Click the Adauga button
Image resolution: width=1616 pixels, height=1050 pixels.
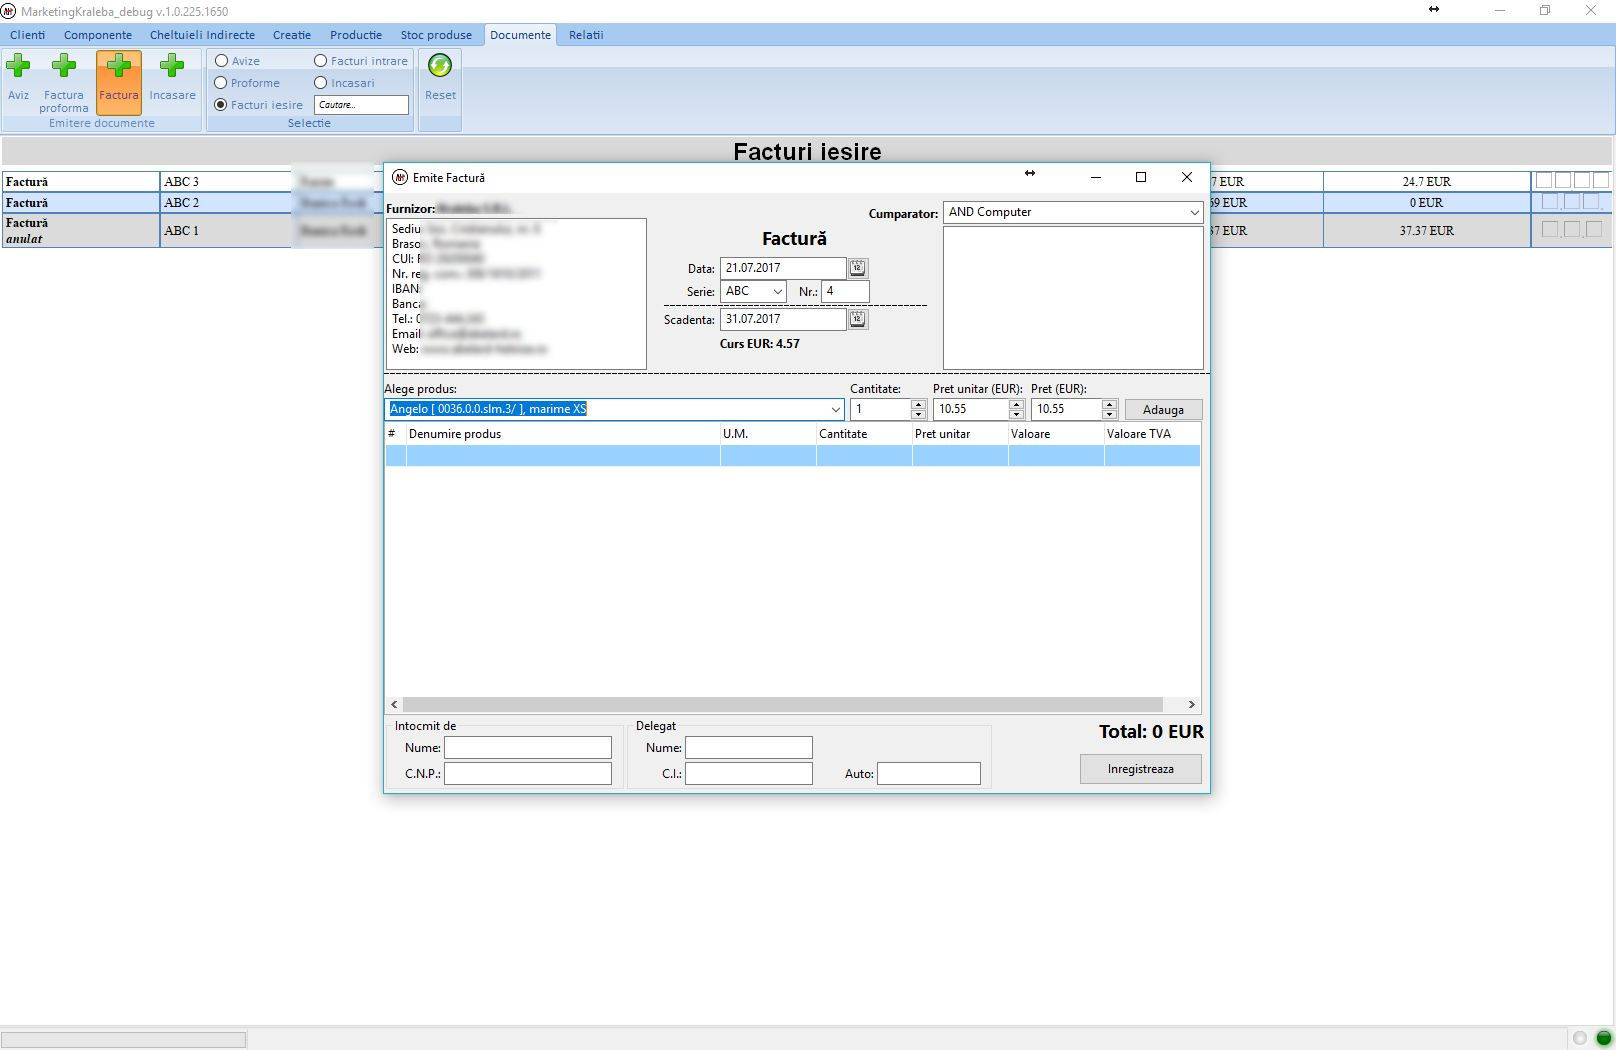1163,410
